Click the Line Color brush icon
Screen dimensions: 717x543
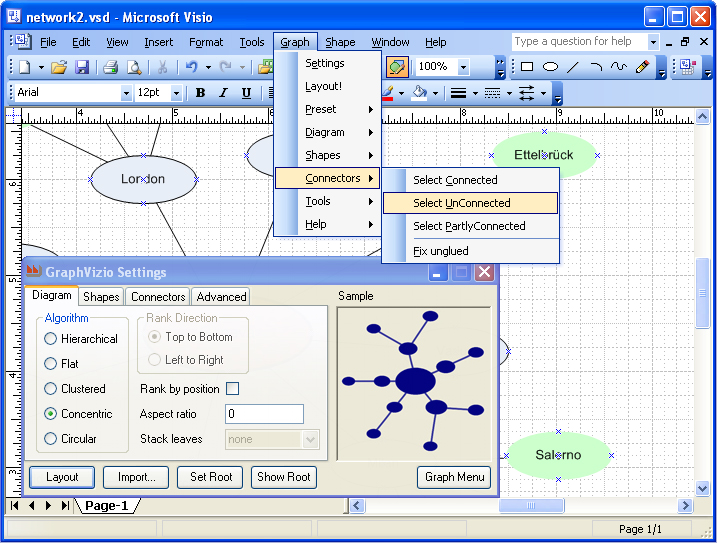388,93
